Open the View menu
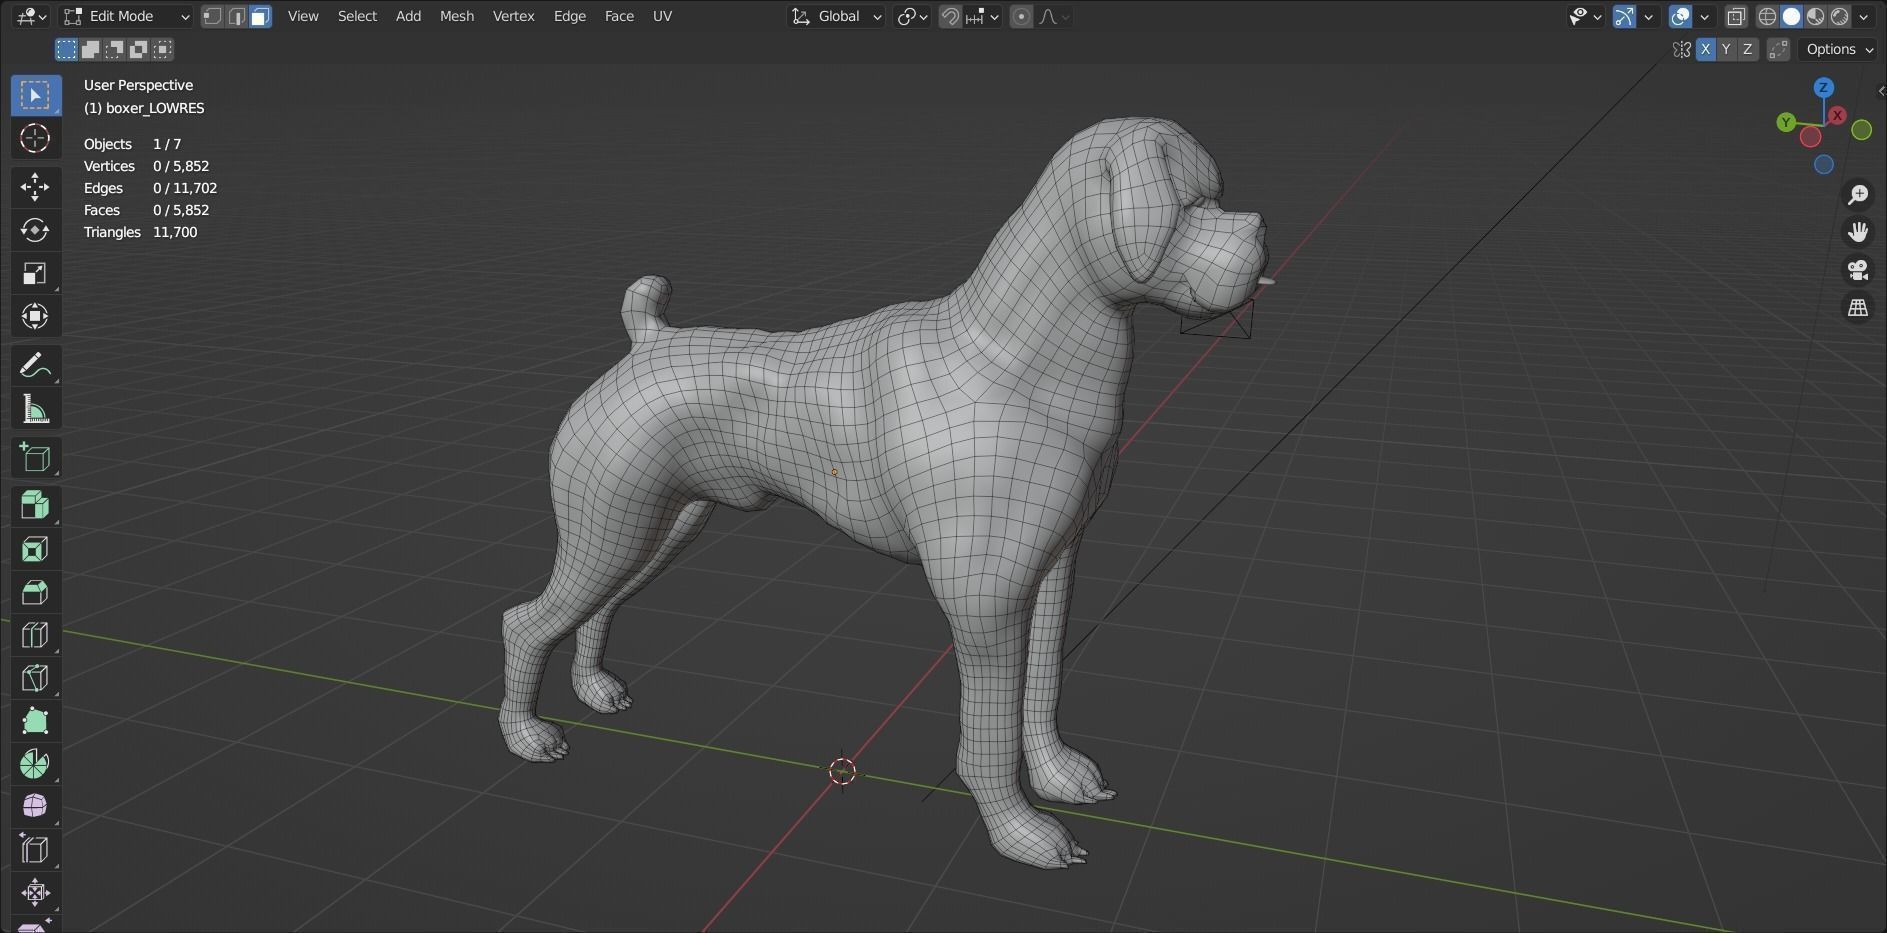1887x933 pixels. (x=303, y=16)
